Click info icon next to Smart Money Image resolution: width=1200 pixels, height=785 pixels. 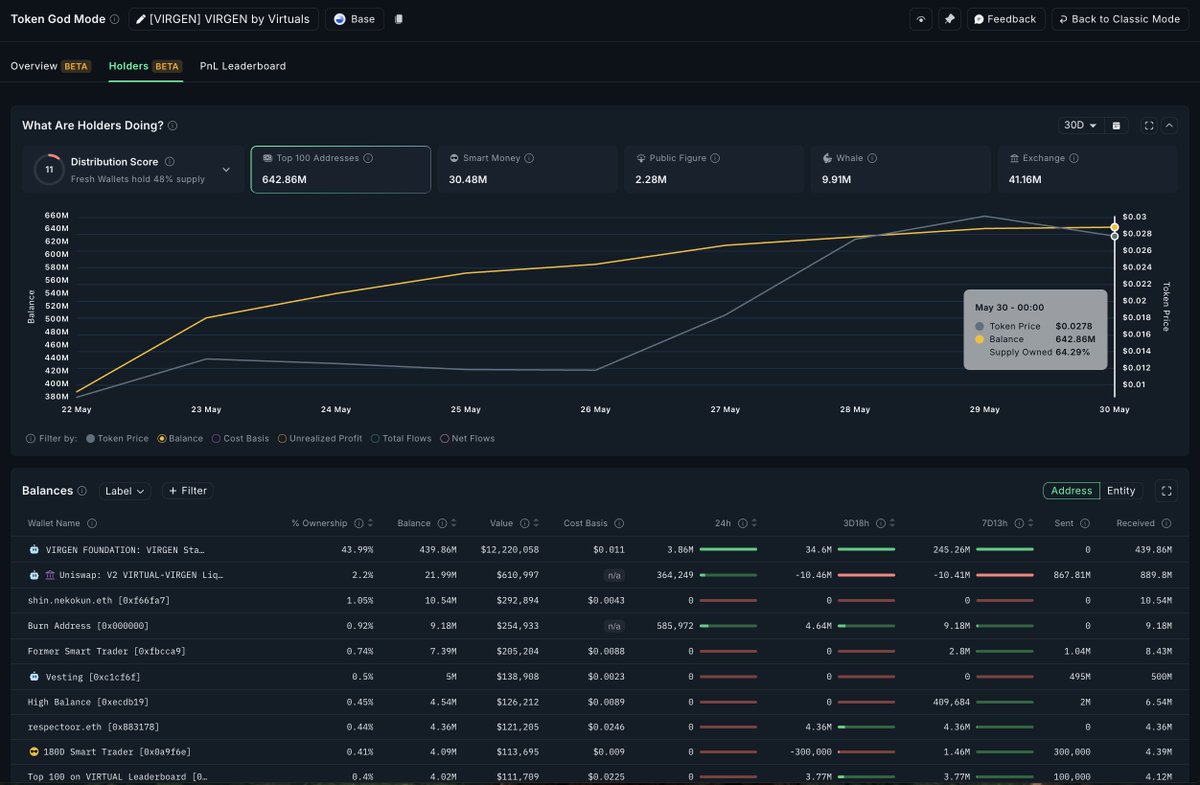click(529, 158)
